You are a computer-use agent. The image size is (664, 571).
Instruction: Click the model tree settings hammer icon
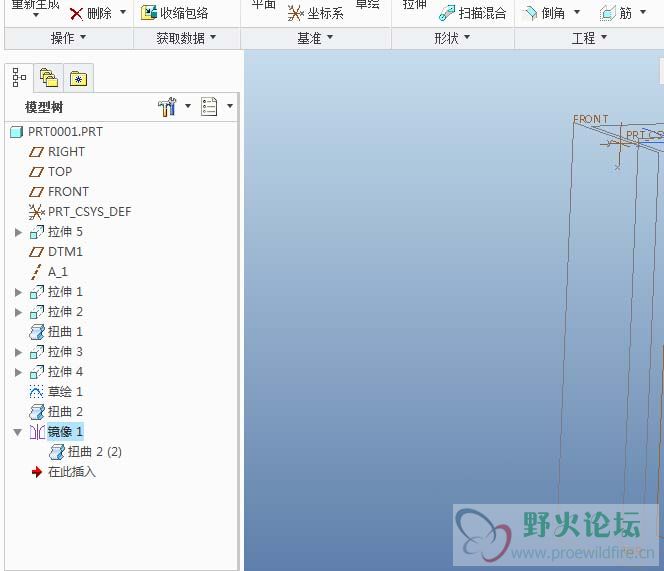167,106
